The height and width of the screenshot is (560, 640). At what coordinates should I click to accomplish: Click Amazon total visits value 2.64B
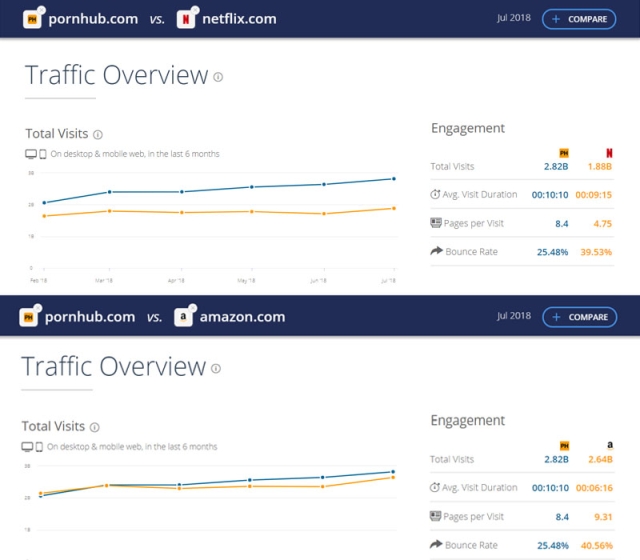600,460
